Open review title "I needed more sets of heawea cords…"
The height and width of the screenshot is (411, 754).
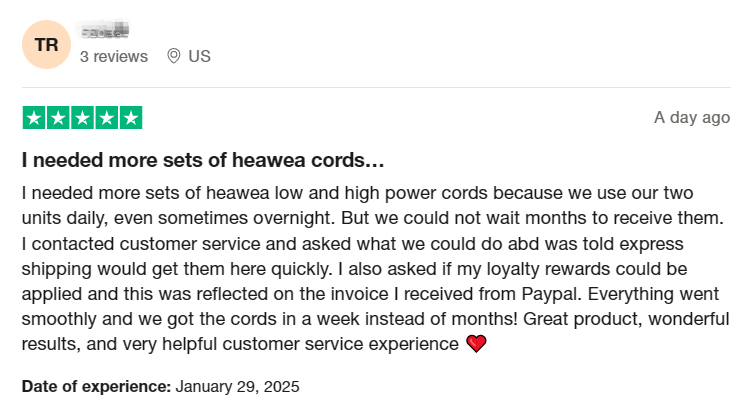click(x=203, y=160)
